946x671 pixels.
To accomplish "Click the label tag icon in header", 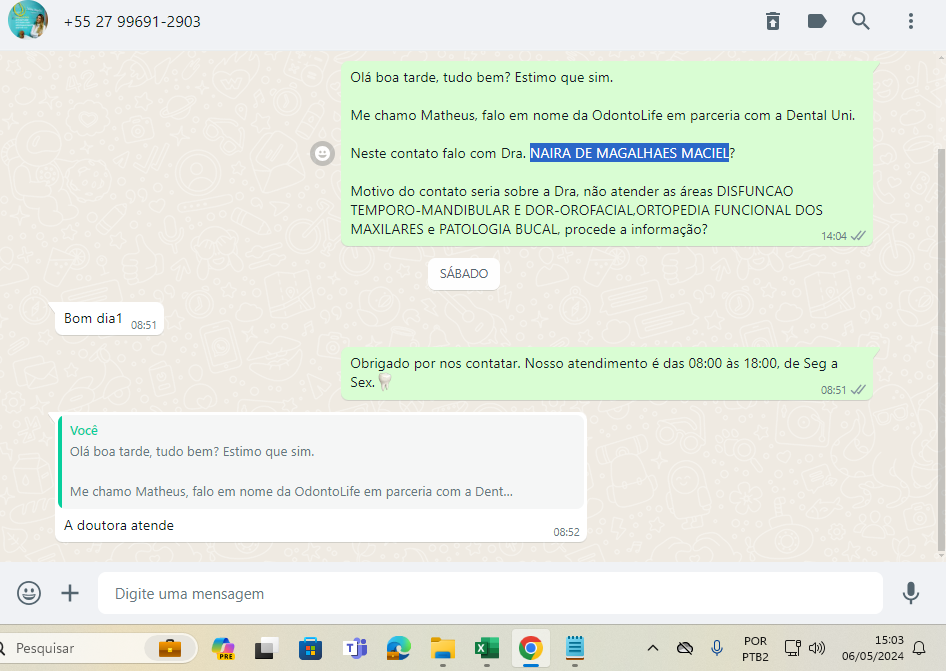I will coord(817,21).
